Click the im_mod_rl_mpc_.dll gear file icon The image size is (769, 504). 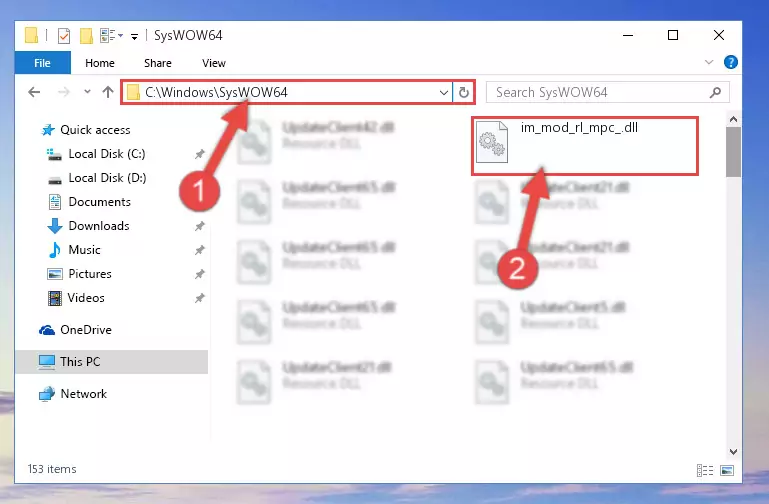pyautogui.click(x=492, y=142)
